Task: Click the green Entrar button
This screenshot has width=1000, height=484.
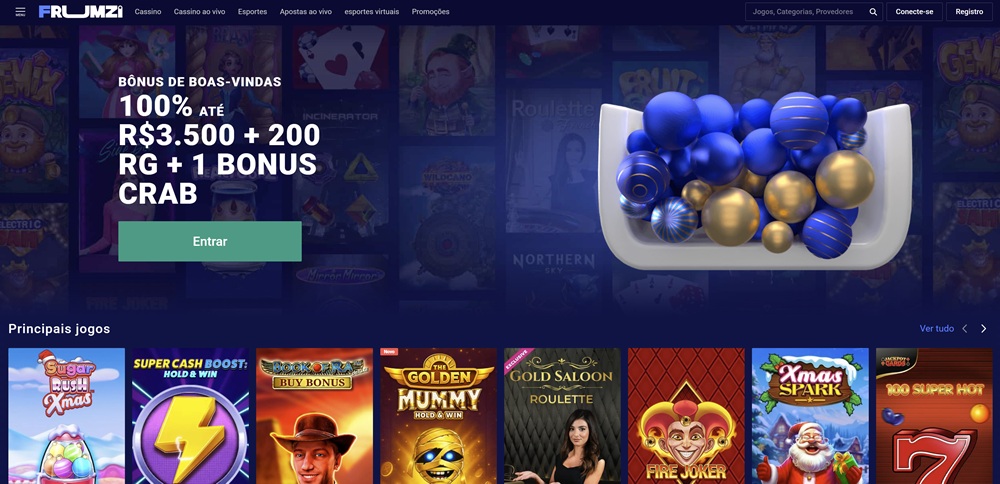Action: point(210,242)
